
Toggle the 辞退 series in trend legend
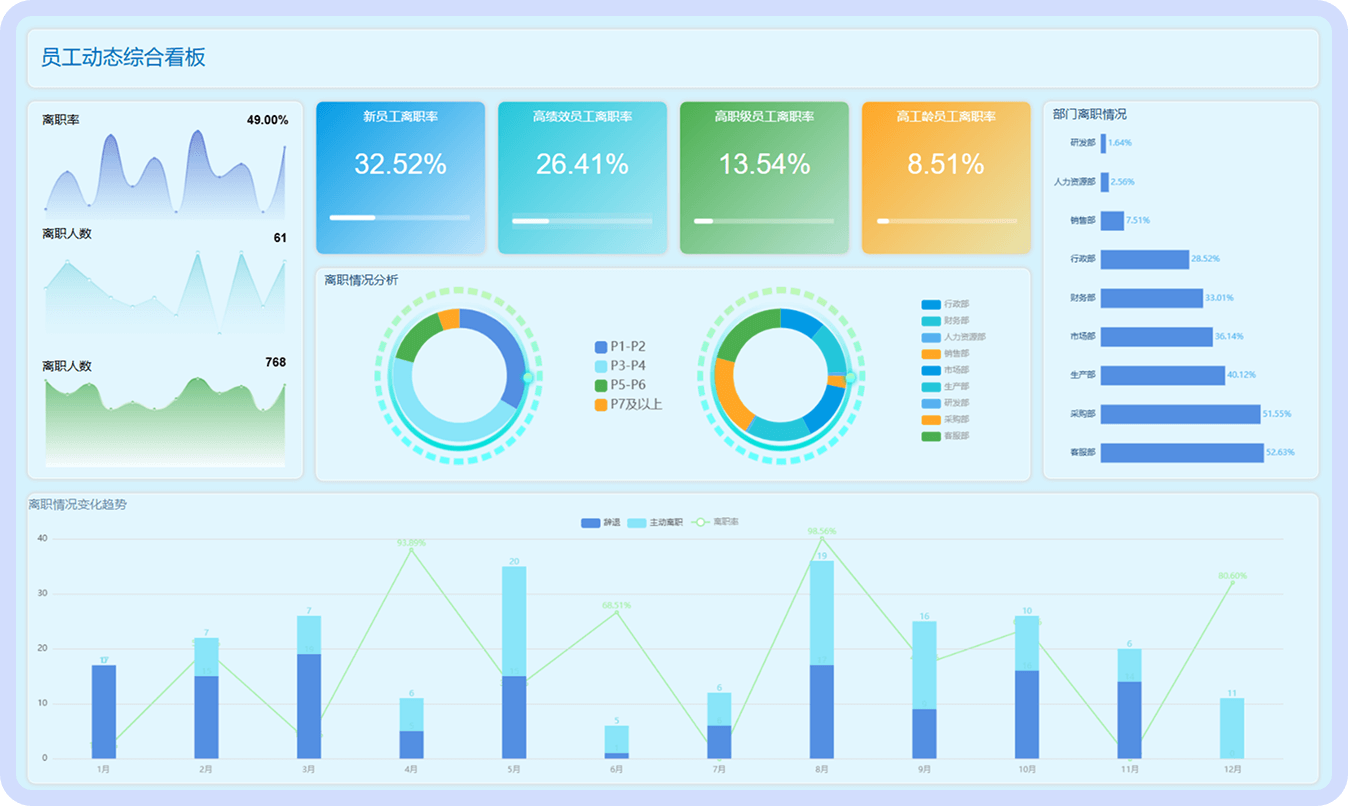point(590,522)
